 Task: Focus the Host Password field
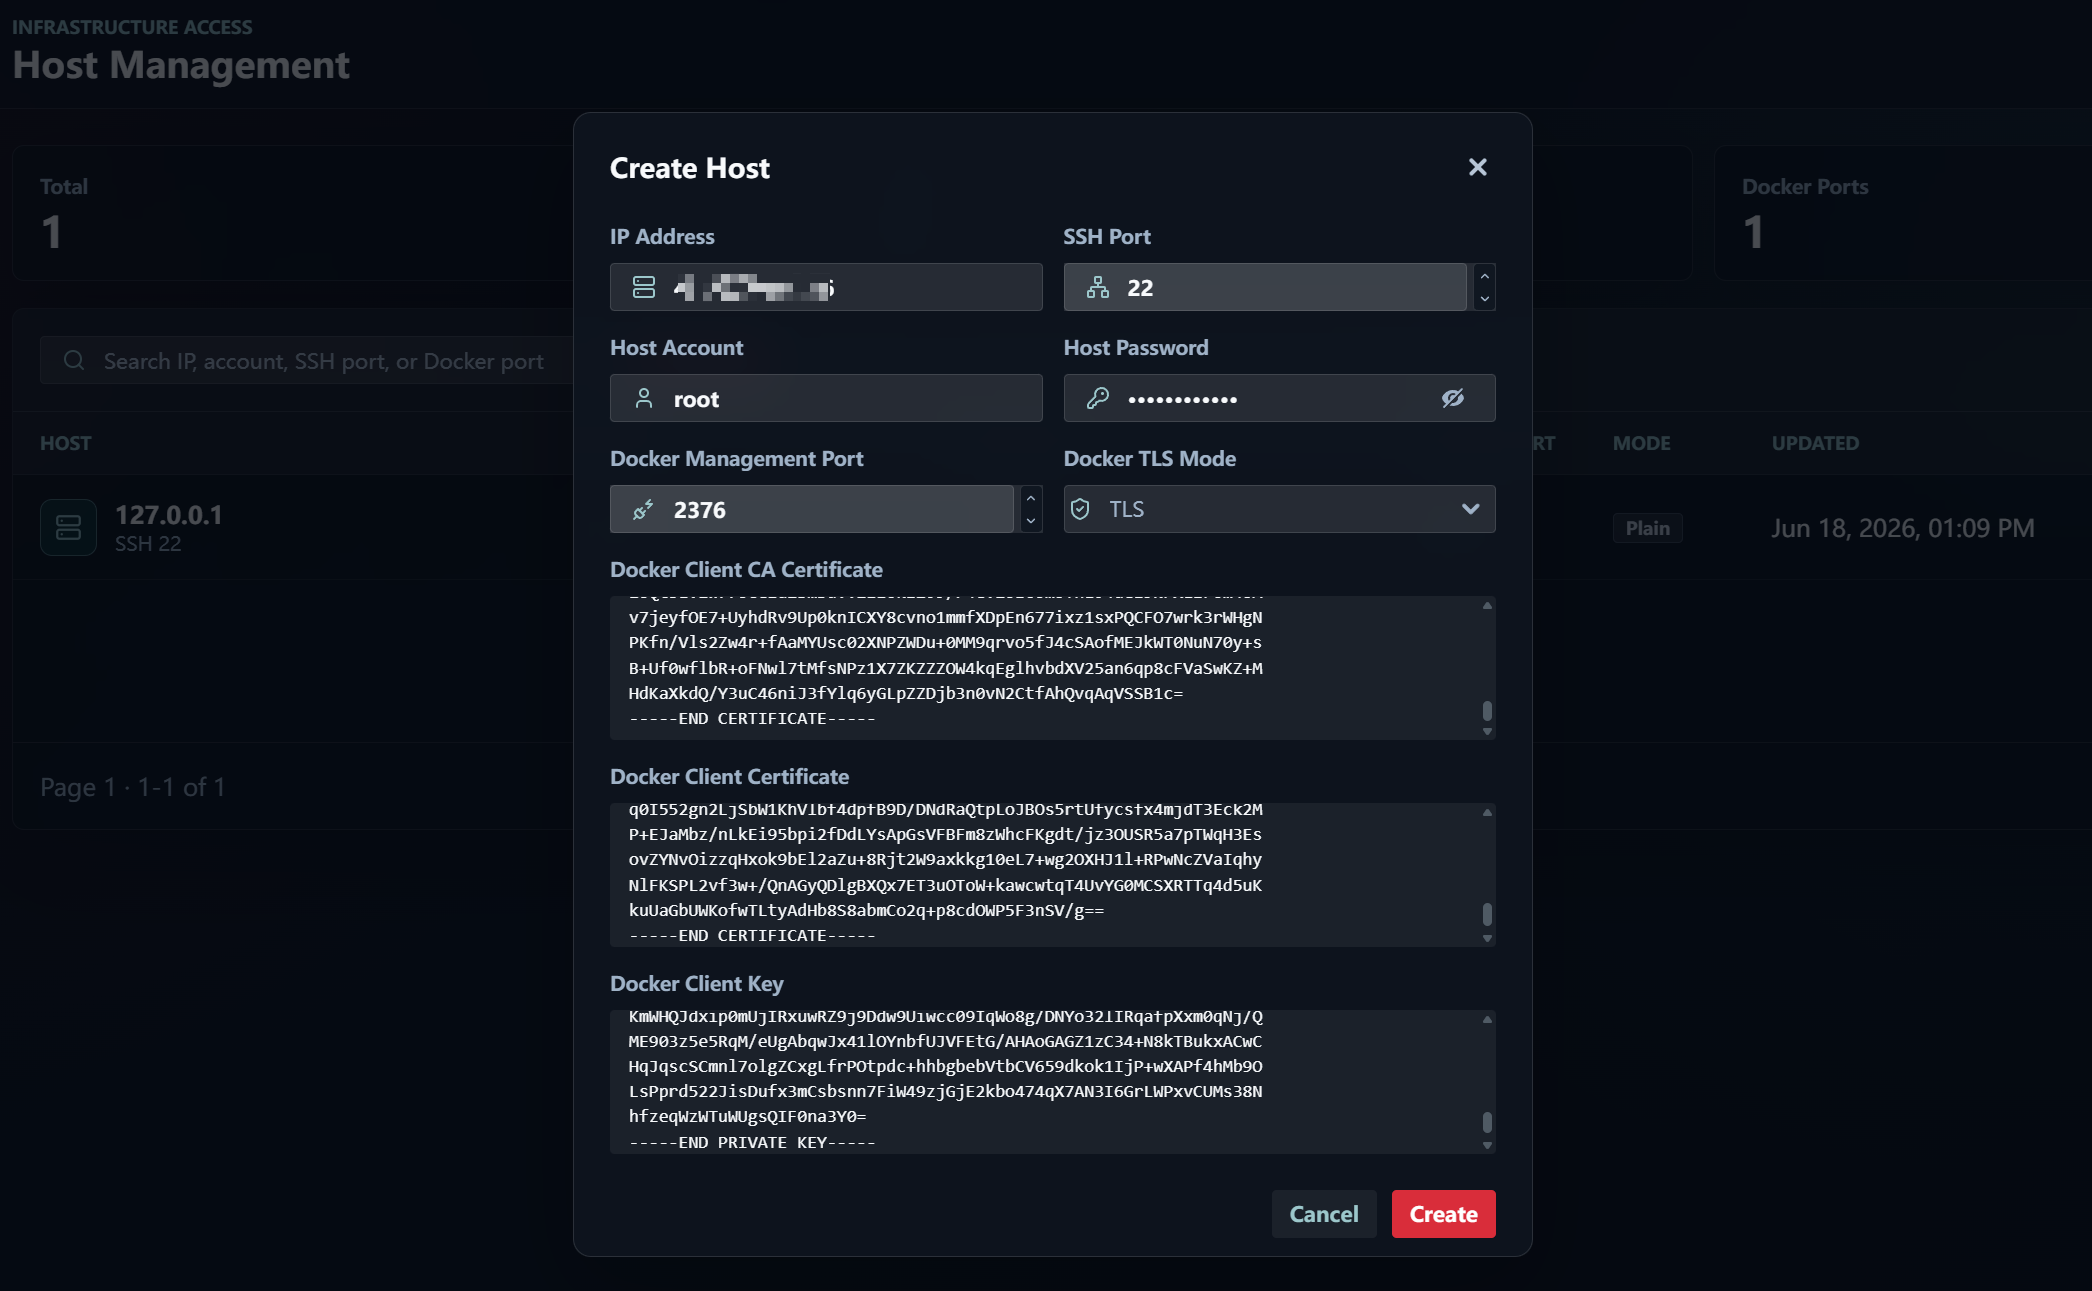click(x=1279, y=398)
